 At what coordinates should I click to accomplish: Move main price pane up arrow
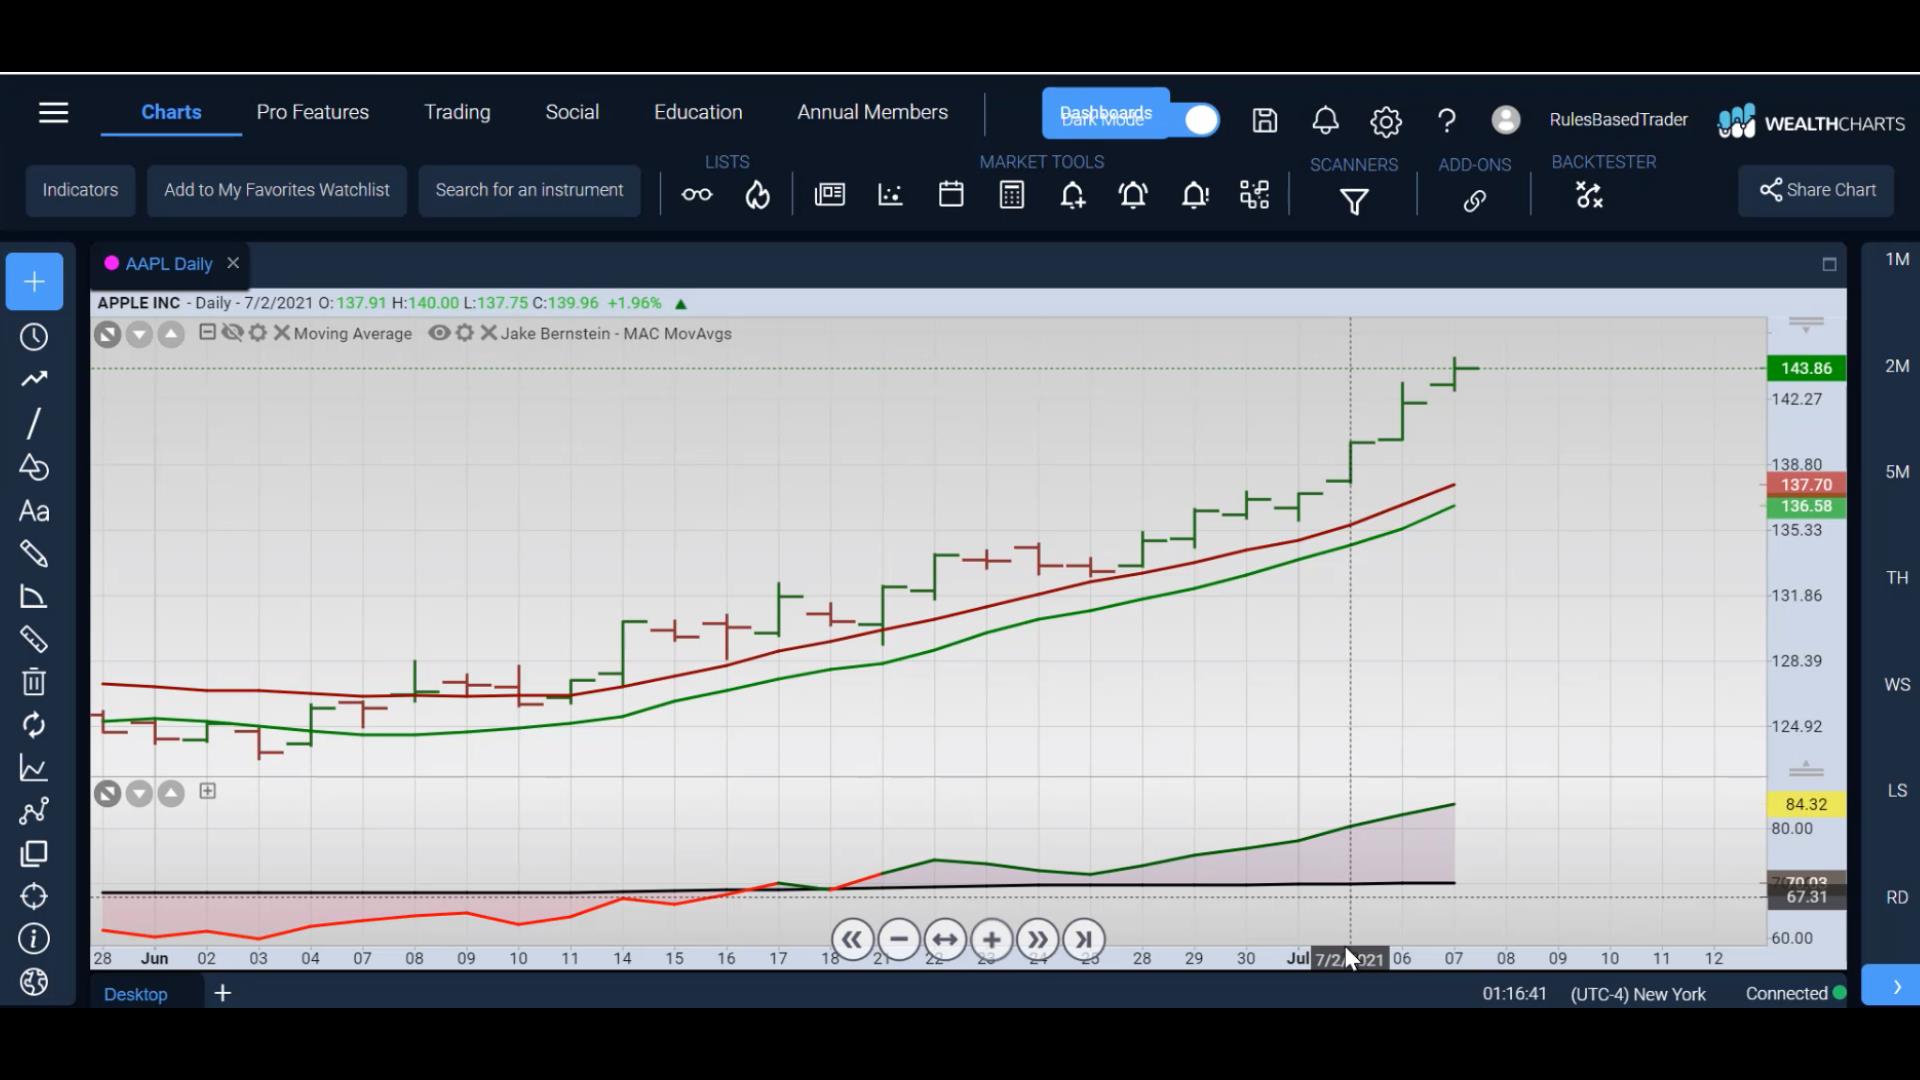click(171, 334)
